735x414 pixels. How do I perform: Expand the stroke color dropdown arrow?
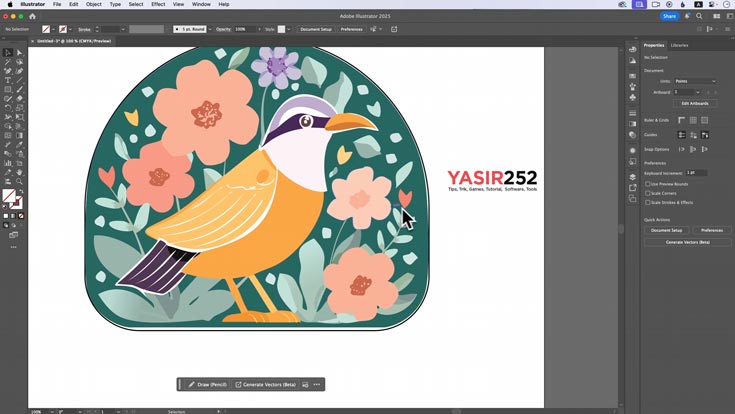[70, 29]
